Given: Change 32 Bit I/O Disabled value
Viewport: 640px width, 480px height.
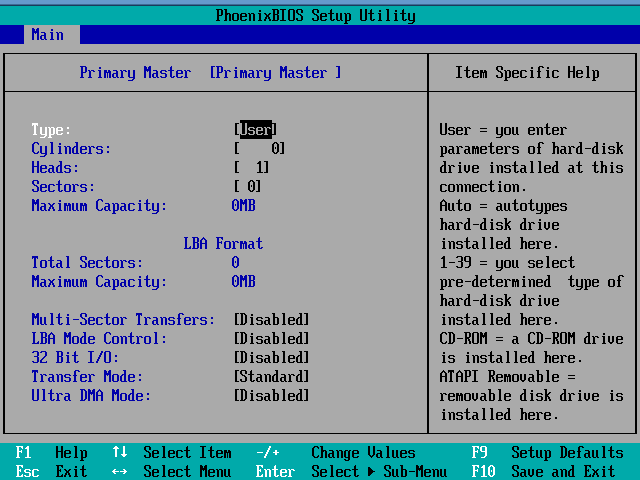Looking at the screenshot, I should (x=271, y=358).
